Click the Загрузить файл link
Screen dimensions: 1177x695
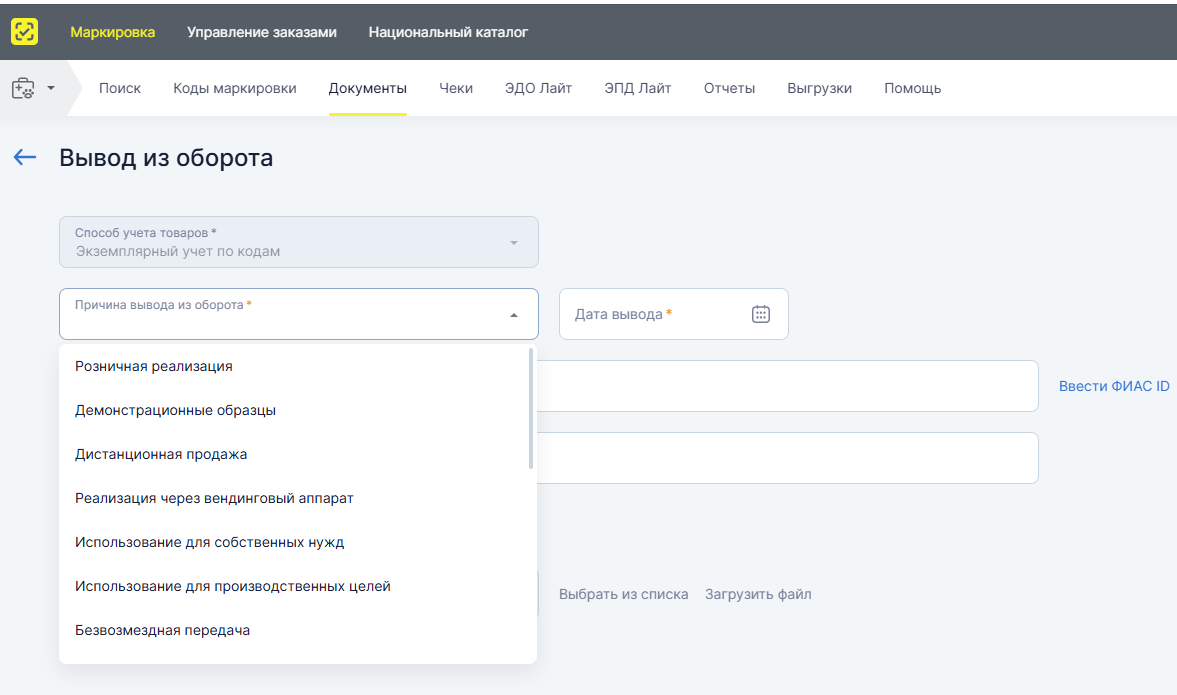coord(758,594)
